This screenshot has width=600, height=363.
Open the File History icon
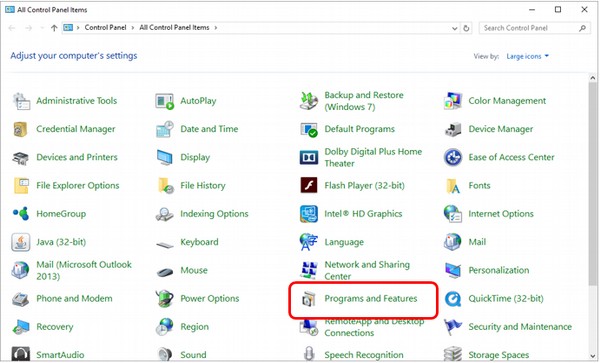click(166, 186)
